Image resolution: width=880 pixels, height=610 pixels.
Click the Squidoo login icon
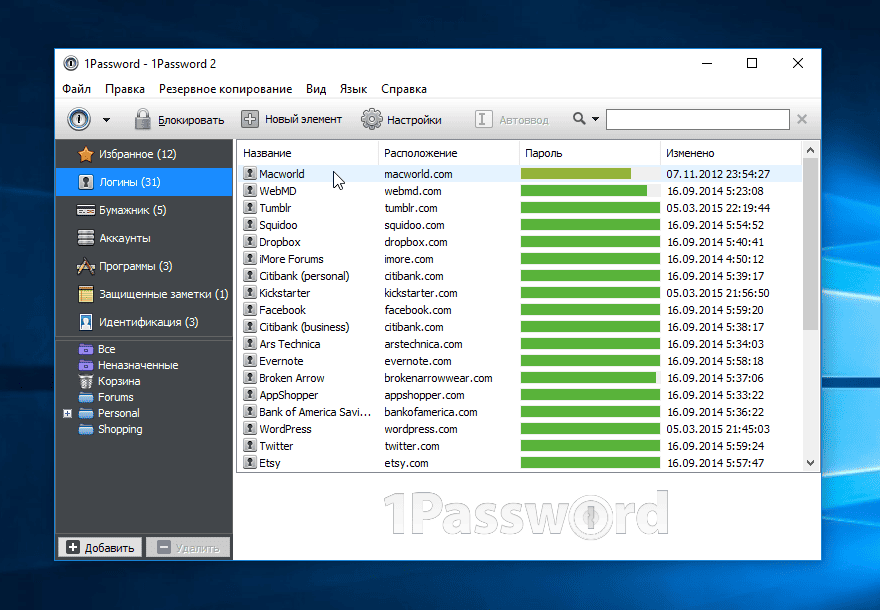pyautogui.click(x=250, y=224)
